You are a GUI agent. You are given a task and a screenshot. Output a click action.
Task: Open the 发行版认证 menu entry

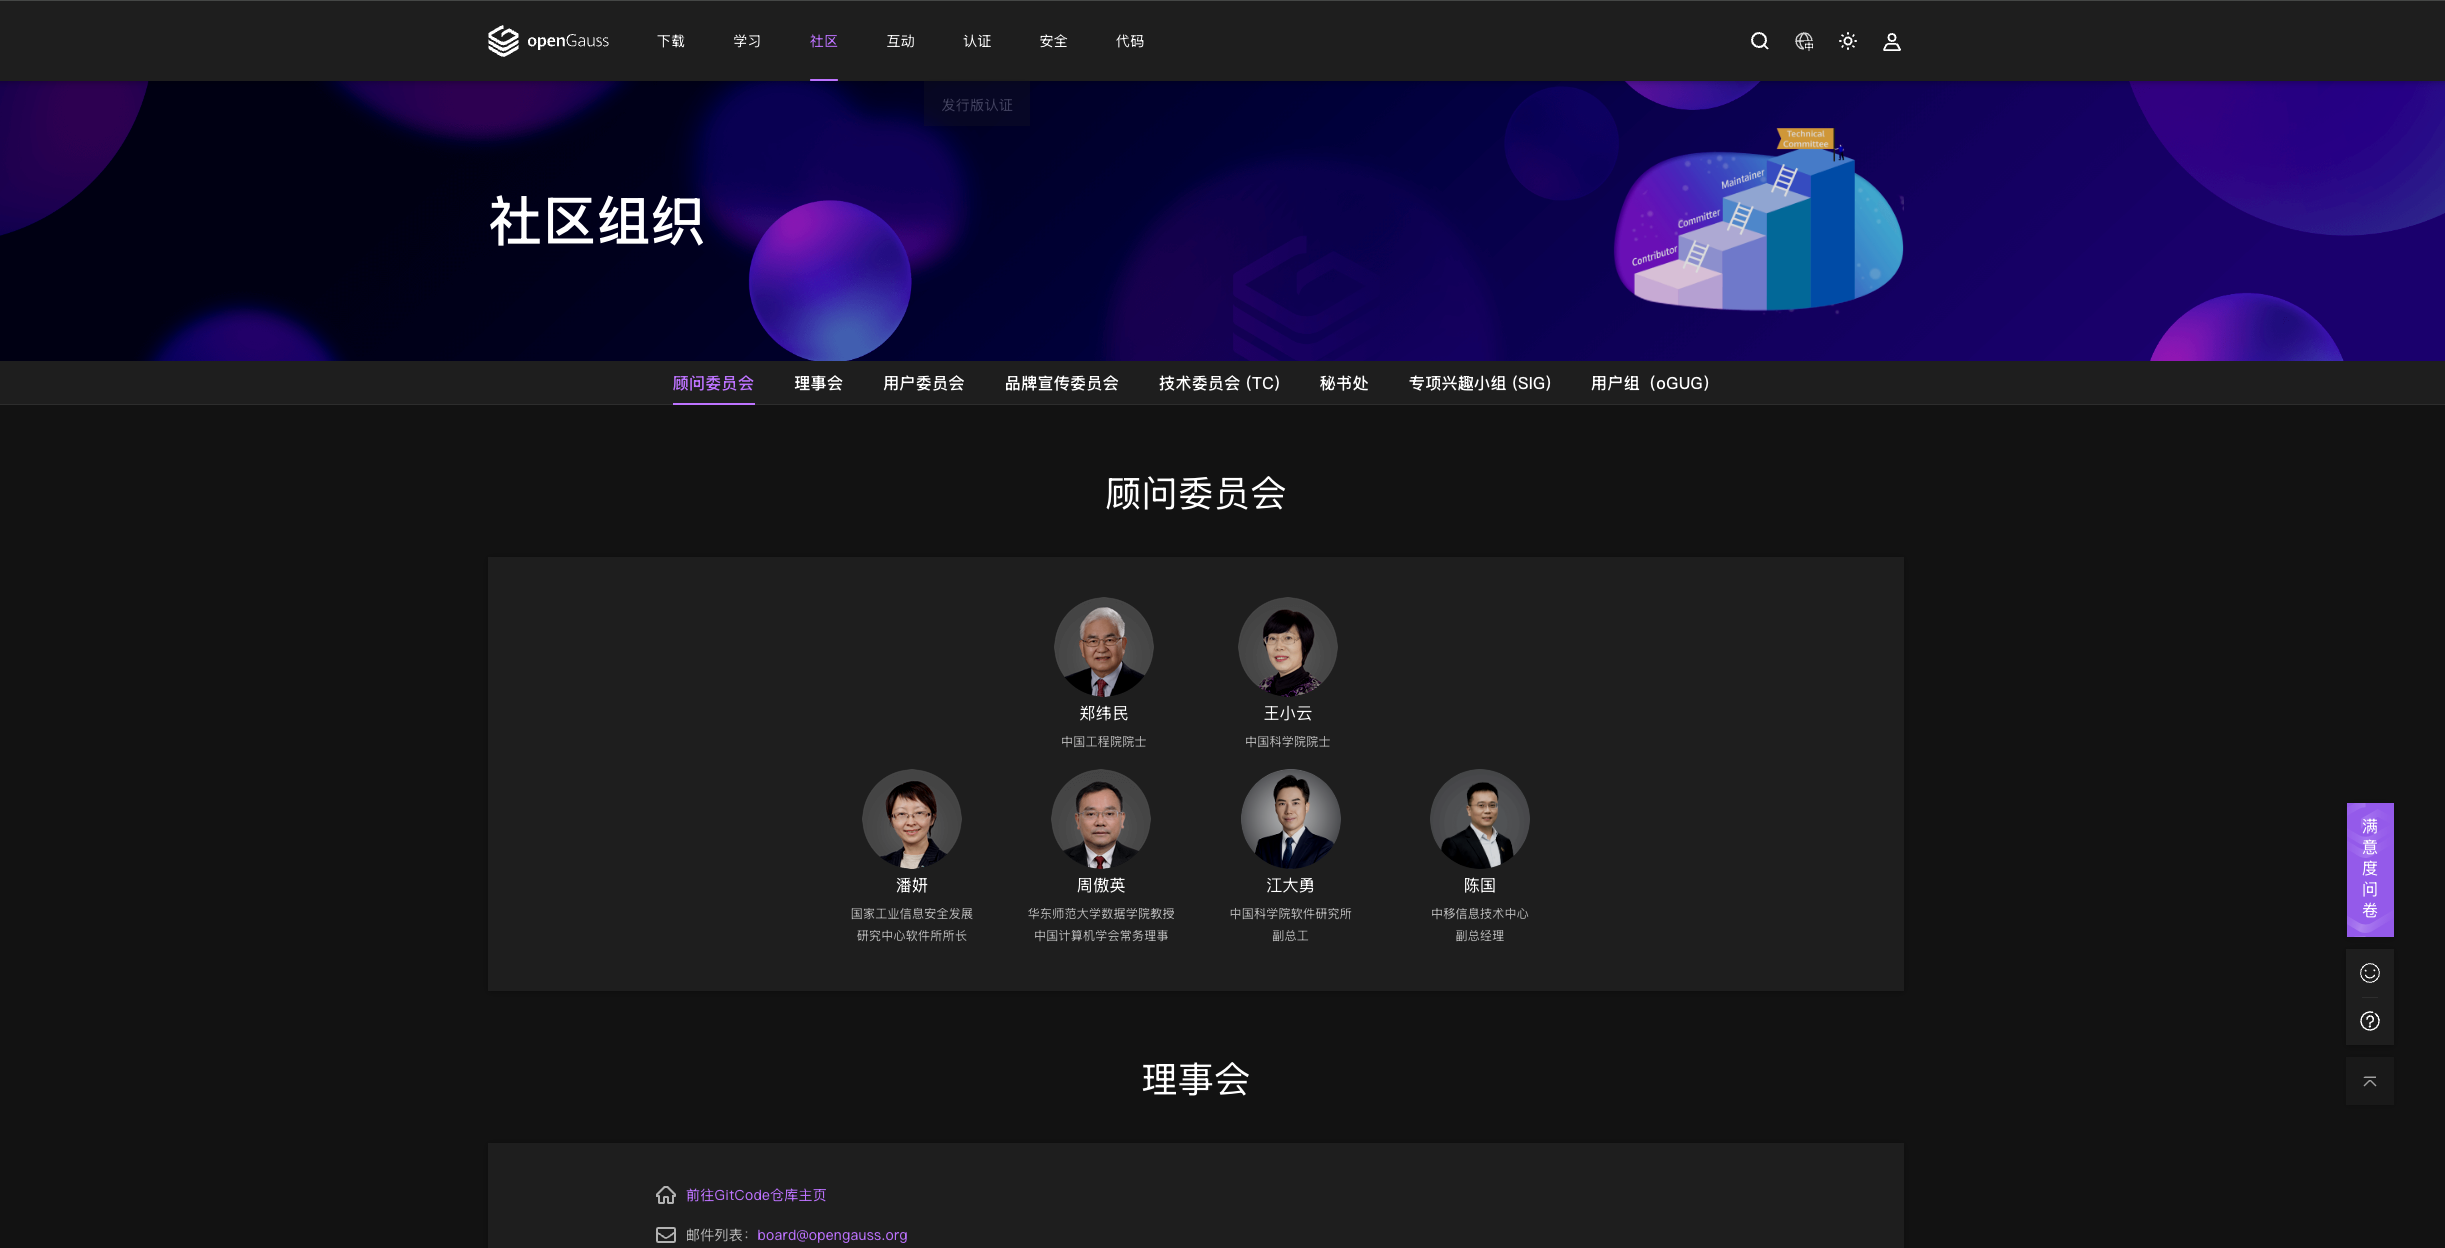tap(976, 104)
